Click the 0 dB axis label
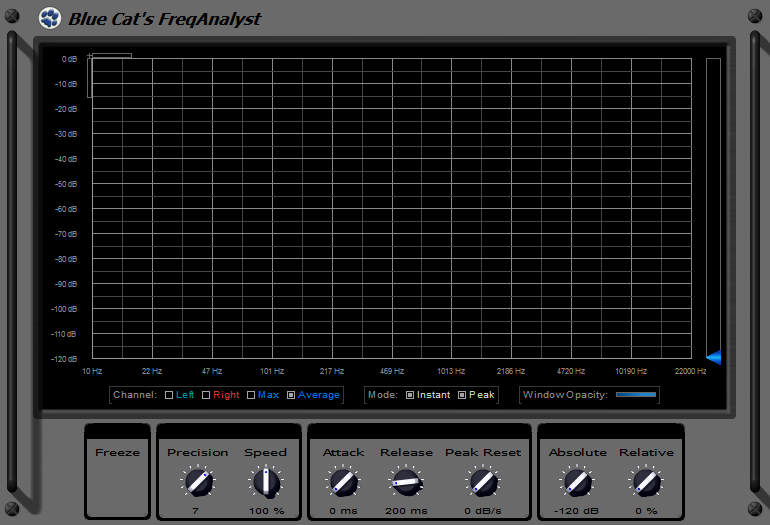Image resolution: width=770 pixels, height=525 pixels. (69, 59)
